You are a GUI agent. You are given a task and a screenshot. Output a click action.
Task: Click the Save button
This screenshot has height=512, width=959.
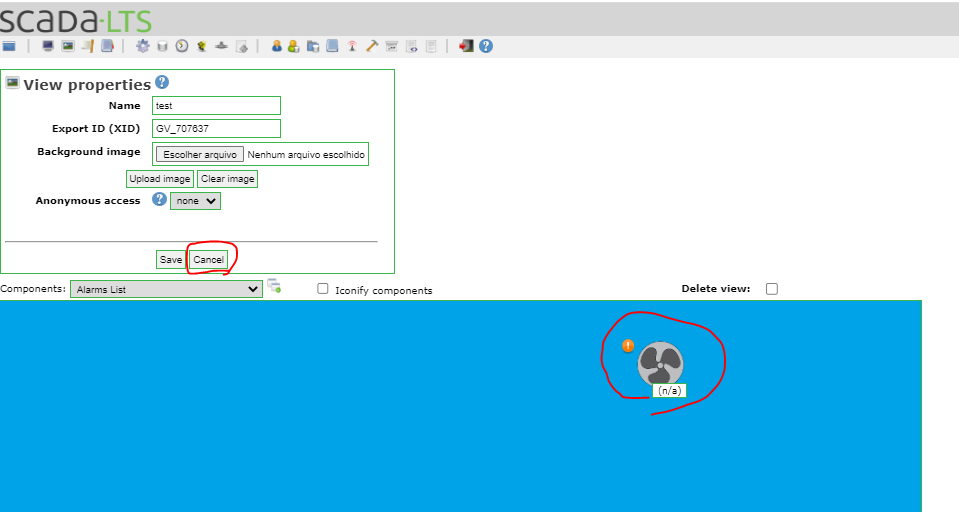171,259
